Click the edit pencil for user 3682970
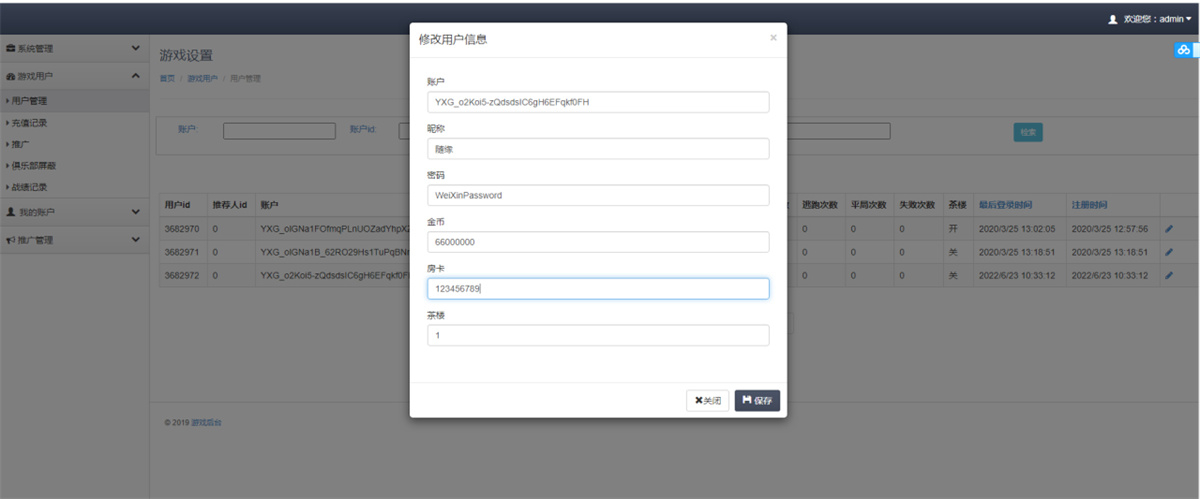The image size is (1200, 499). [1169, 228]
